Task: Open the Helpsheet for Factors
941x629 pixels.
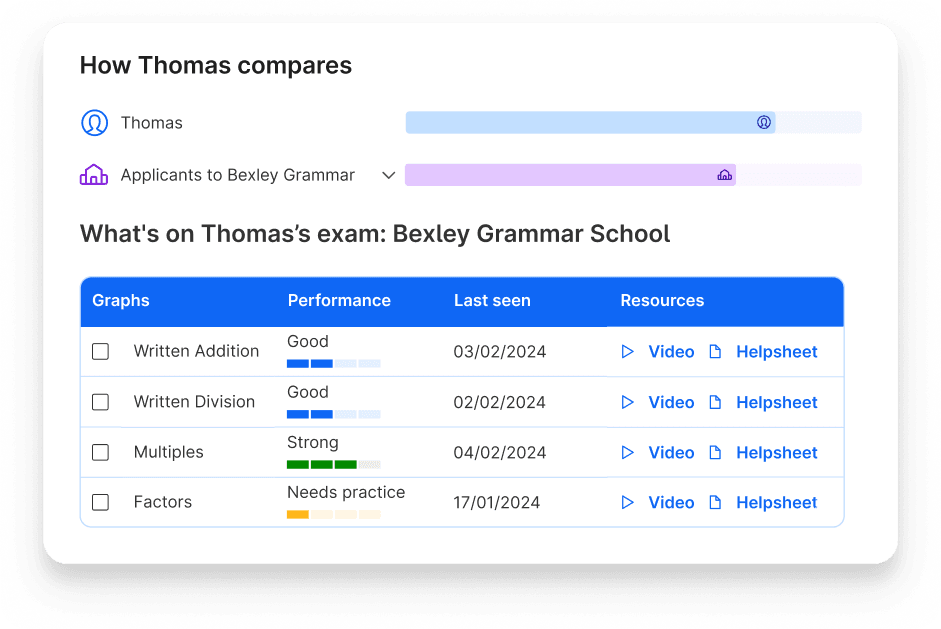Action: 777,502
